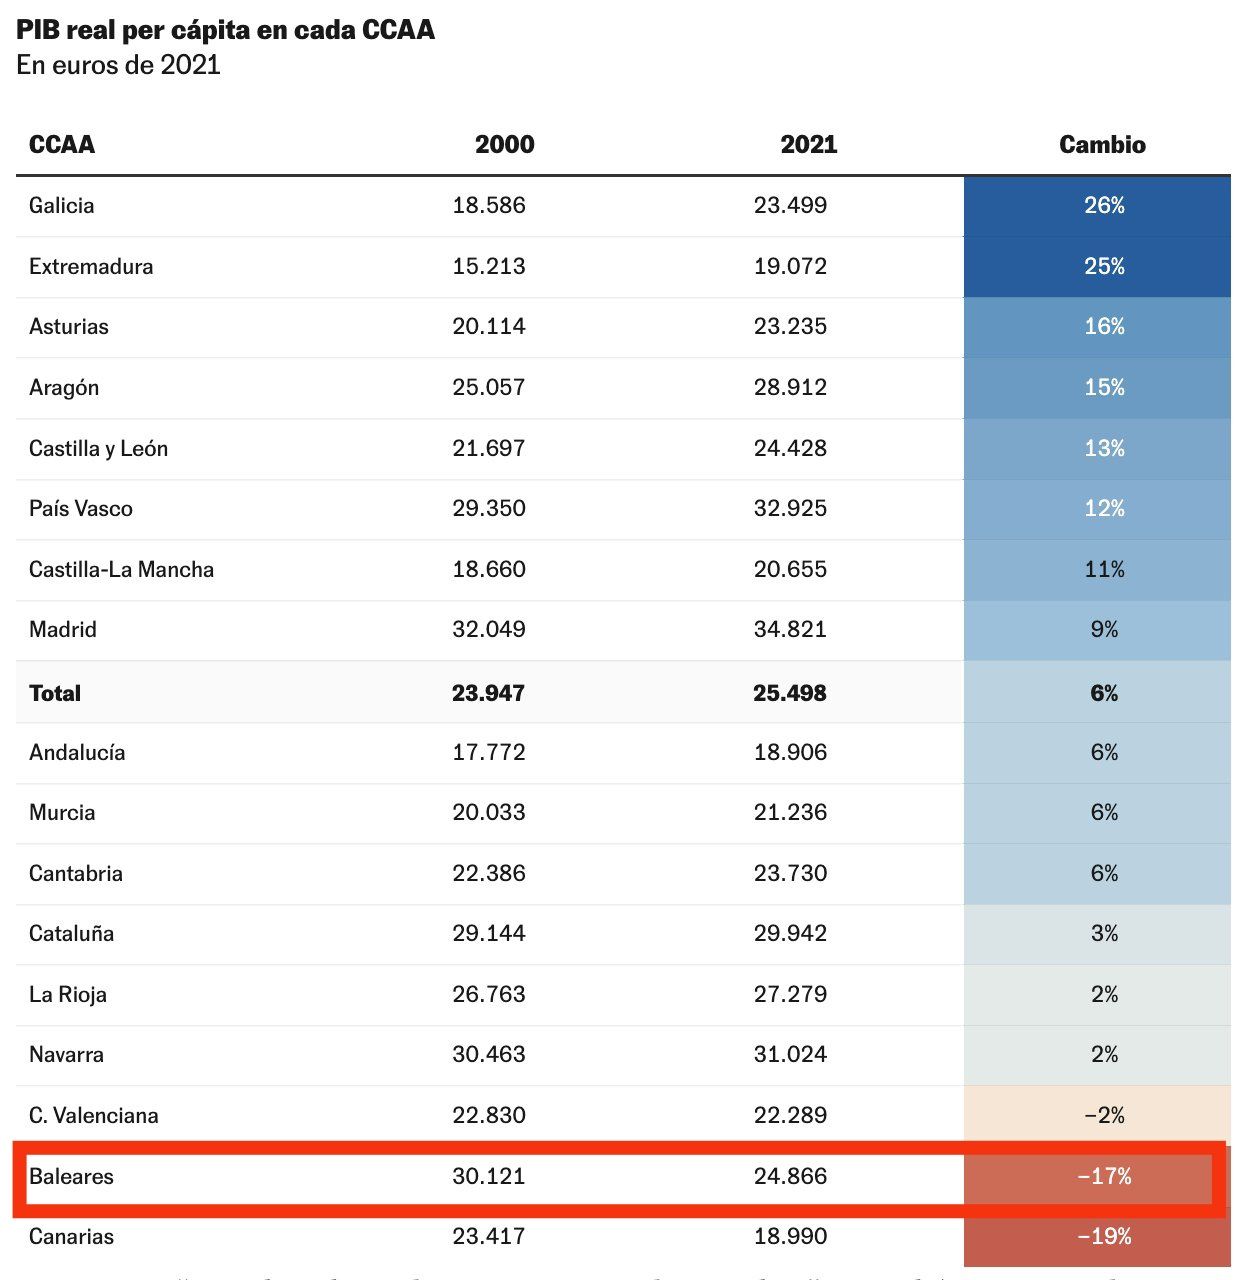
Task: Select the Andalucía row label
Action: 77,753
